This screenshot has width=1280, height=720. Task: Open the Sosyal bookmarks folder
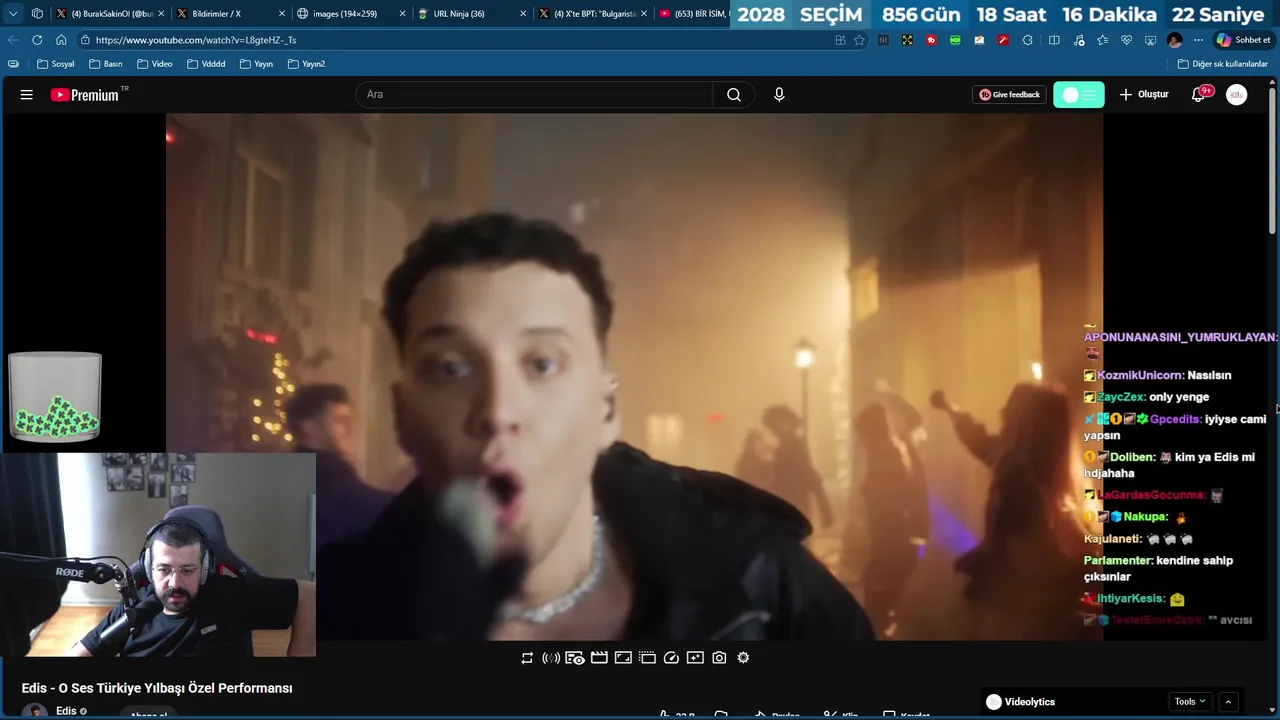pos(56,64)
